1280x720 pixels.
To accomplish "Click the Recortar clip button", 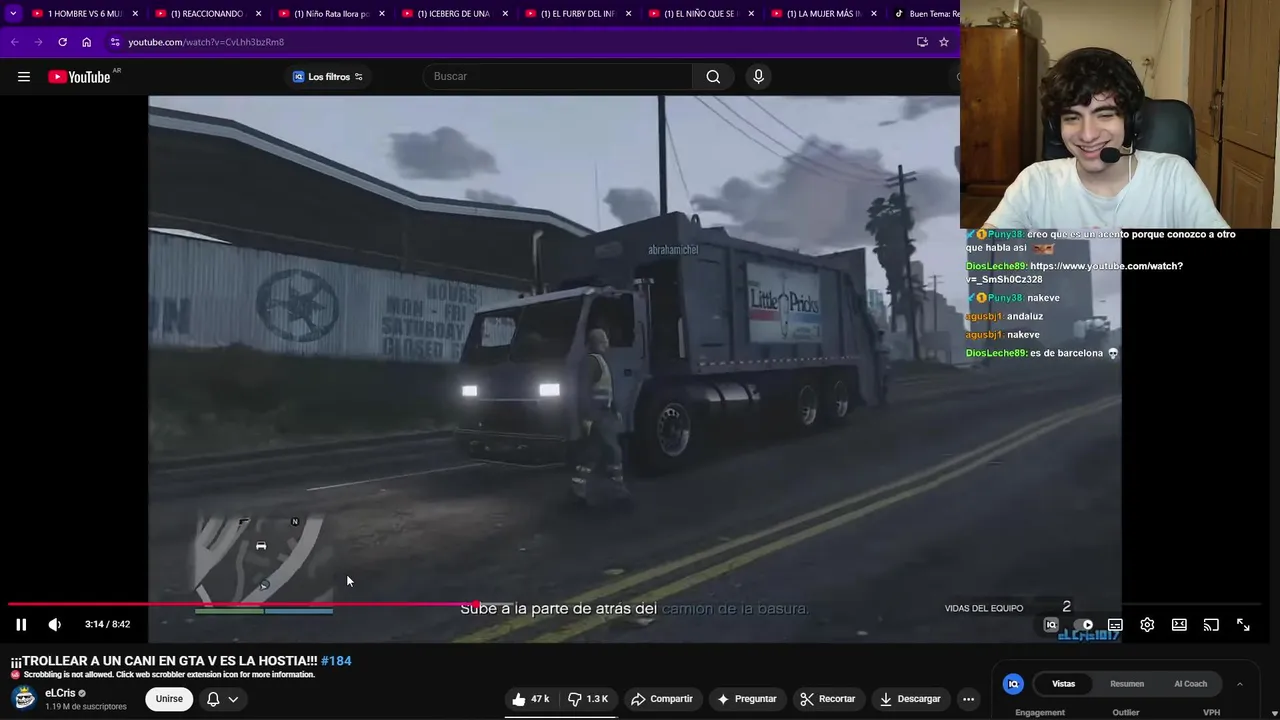I will (x=828, y=699).
